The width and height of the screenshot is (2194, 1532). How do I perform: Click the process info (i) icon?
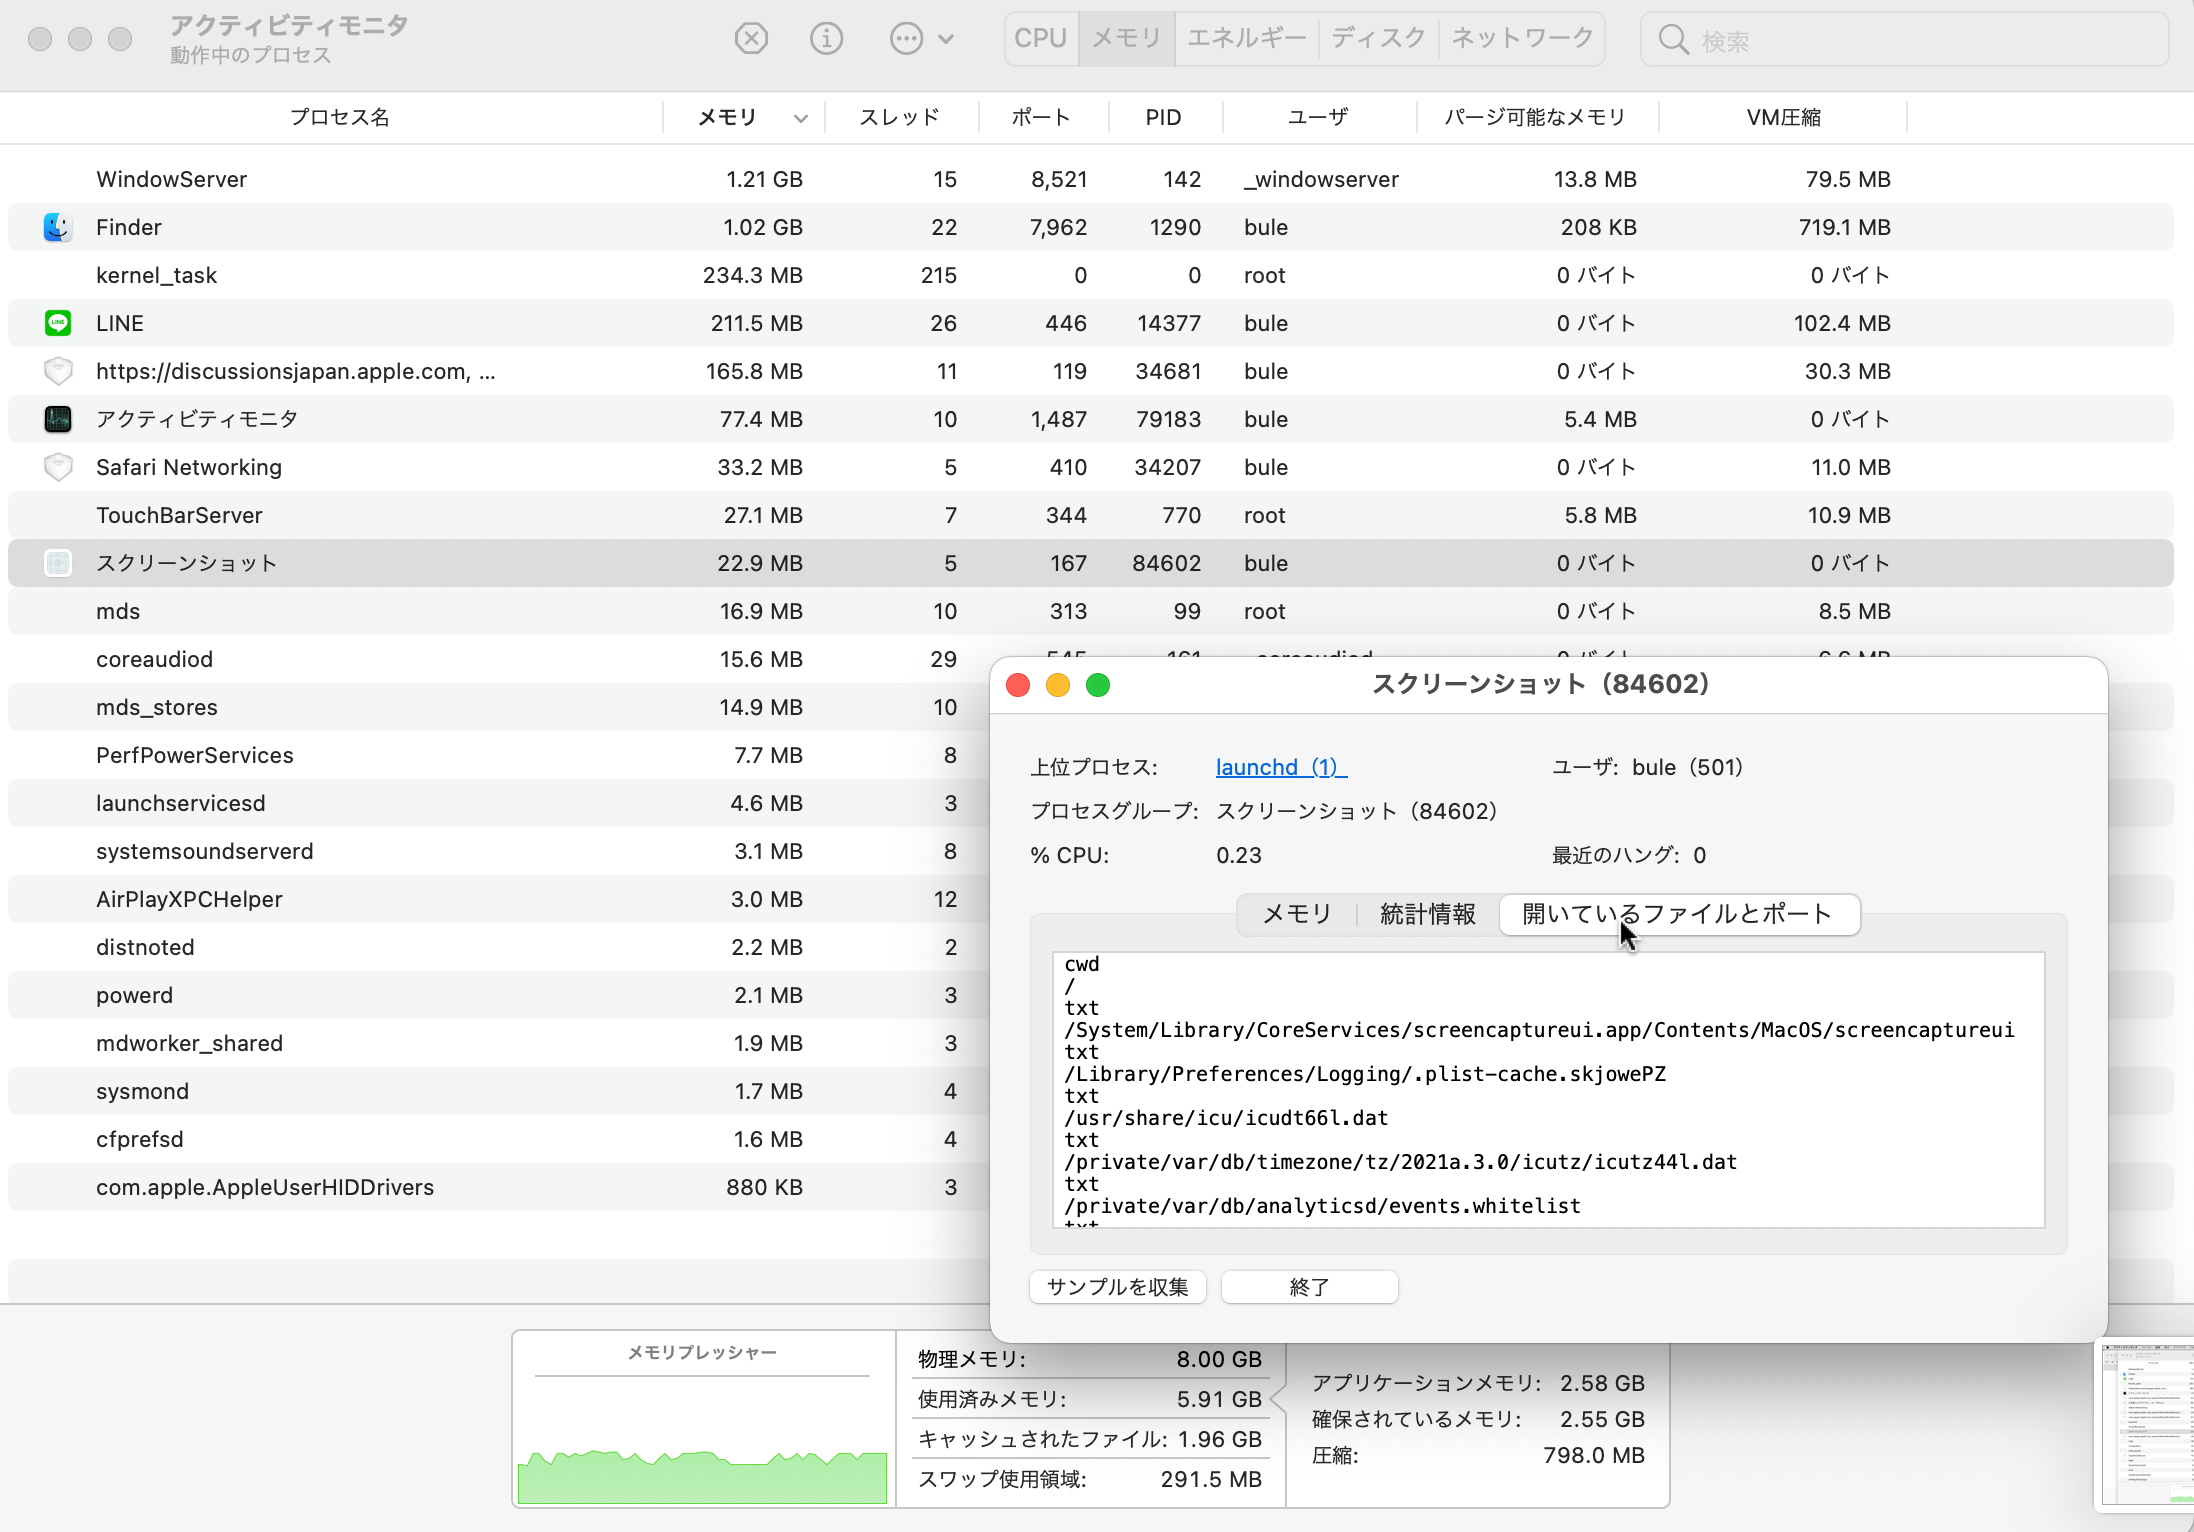pyautogui.click(x=826, y=39)
